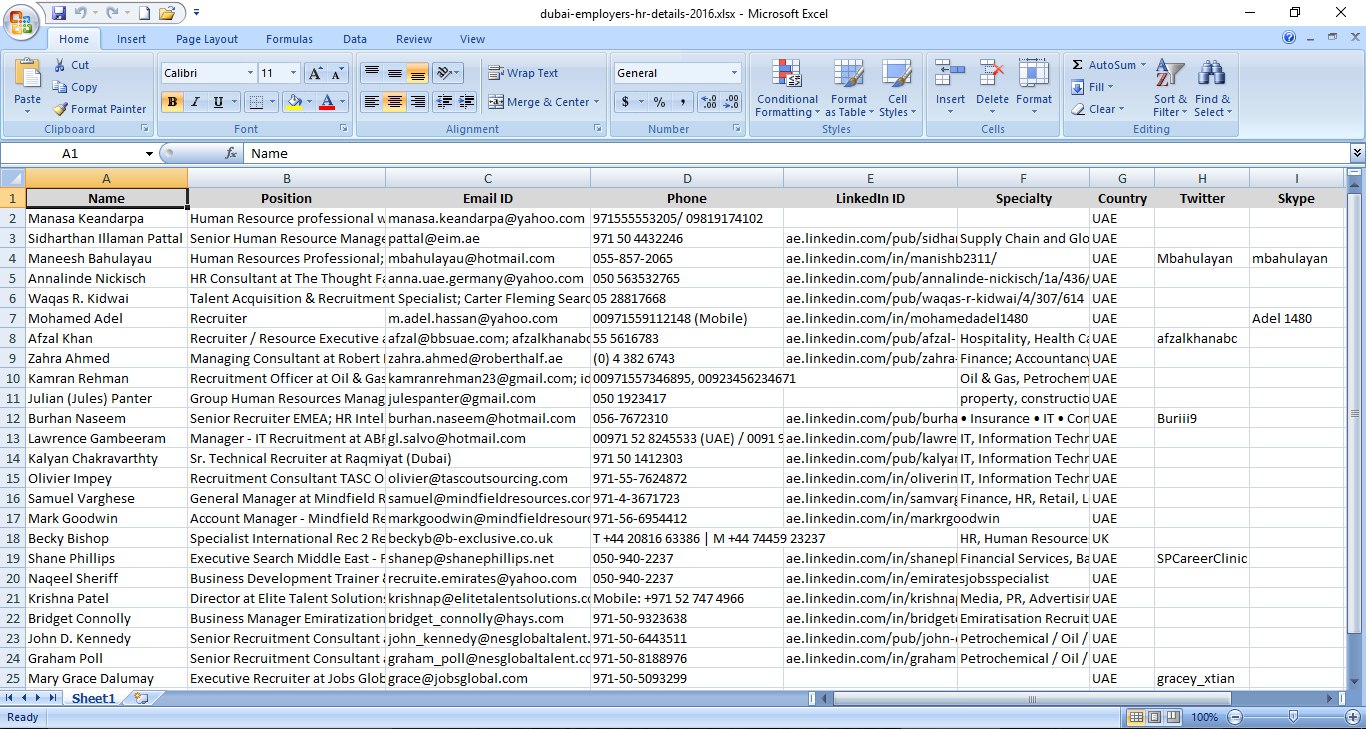The height and width of the screenshot is (729, 1366).
Task: Toggle bold formatting
Action: (172, 101)
